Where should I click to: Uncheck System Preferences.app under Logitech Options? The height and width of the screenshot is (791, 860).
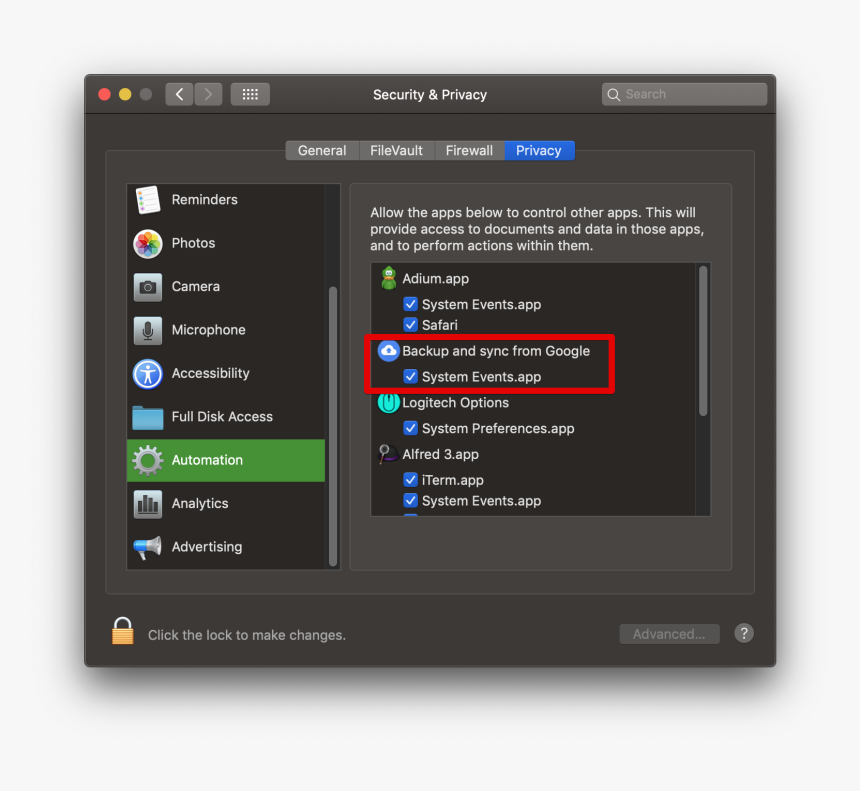point(411,428)
